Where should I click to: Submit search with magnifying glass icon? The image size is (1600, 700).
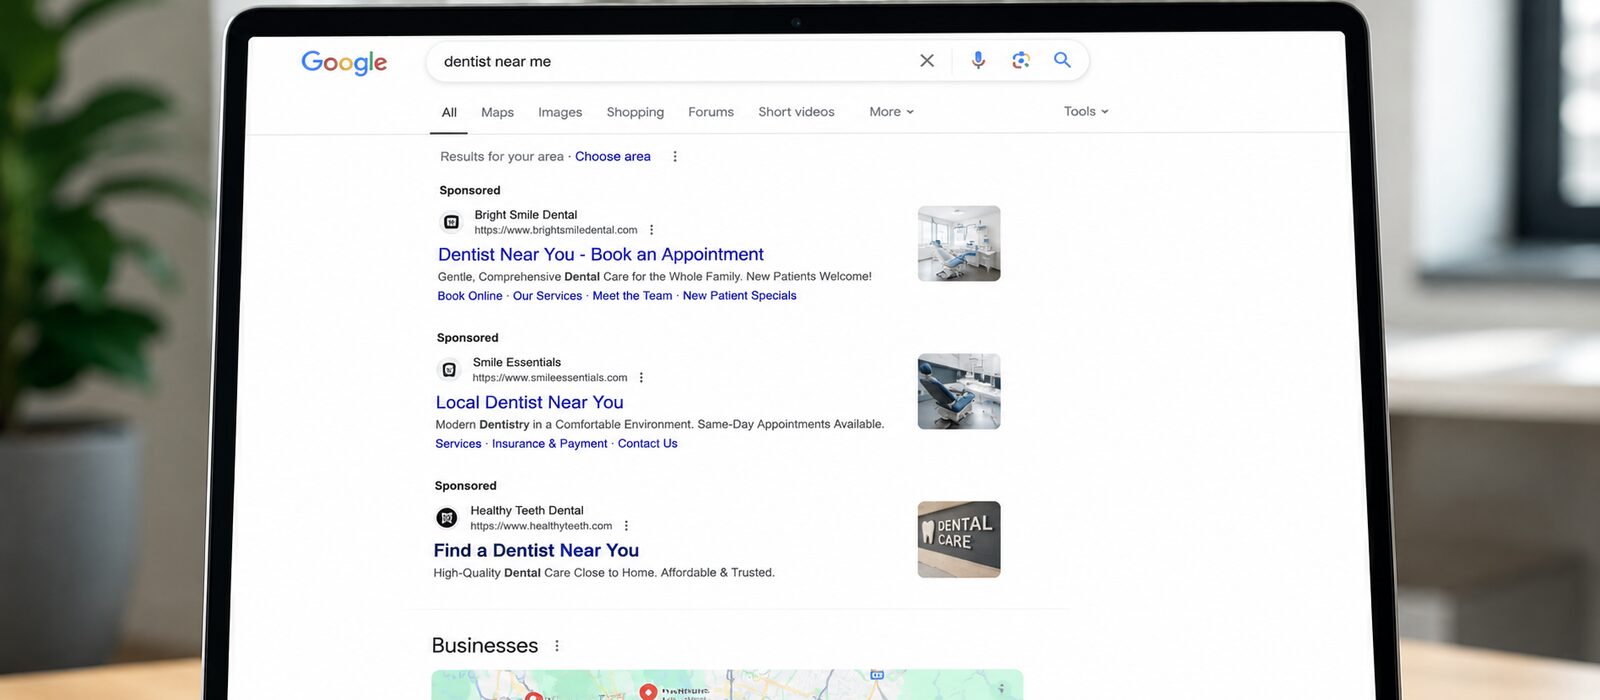coord(1062,60)
